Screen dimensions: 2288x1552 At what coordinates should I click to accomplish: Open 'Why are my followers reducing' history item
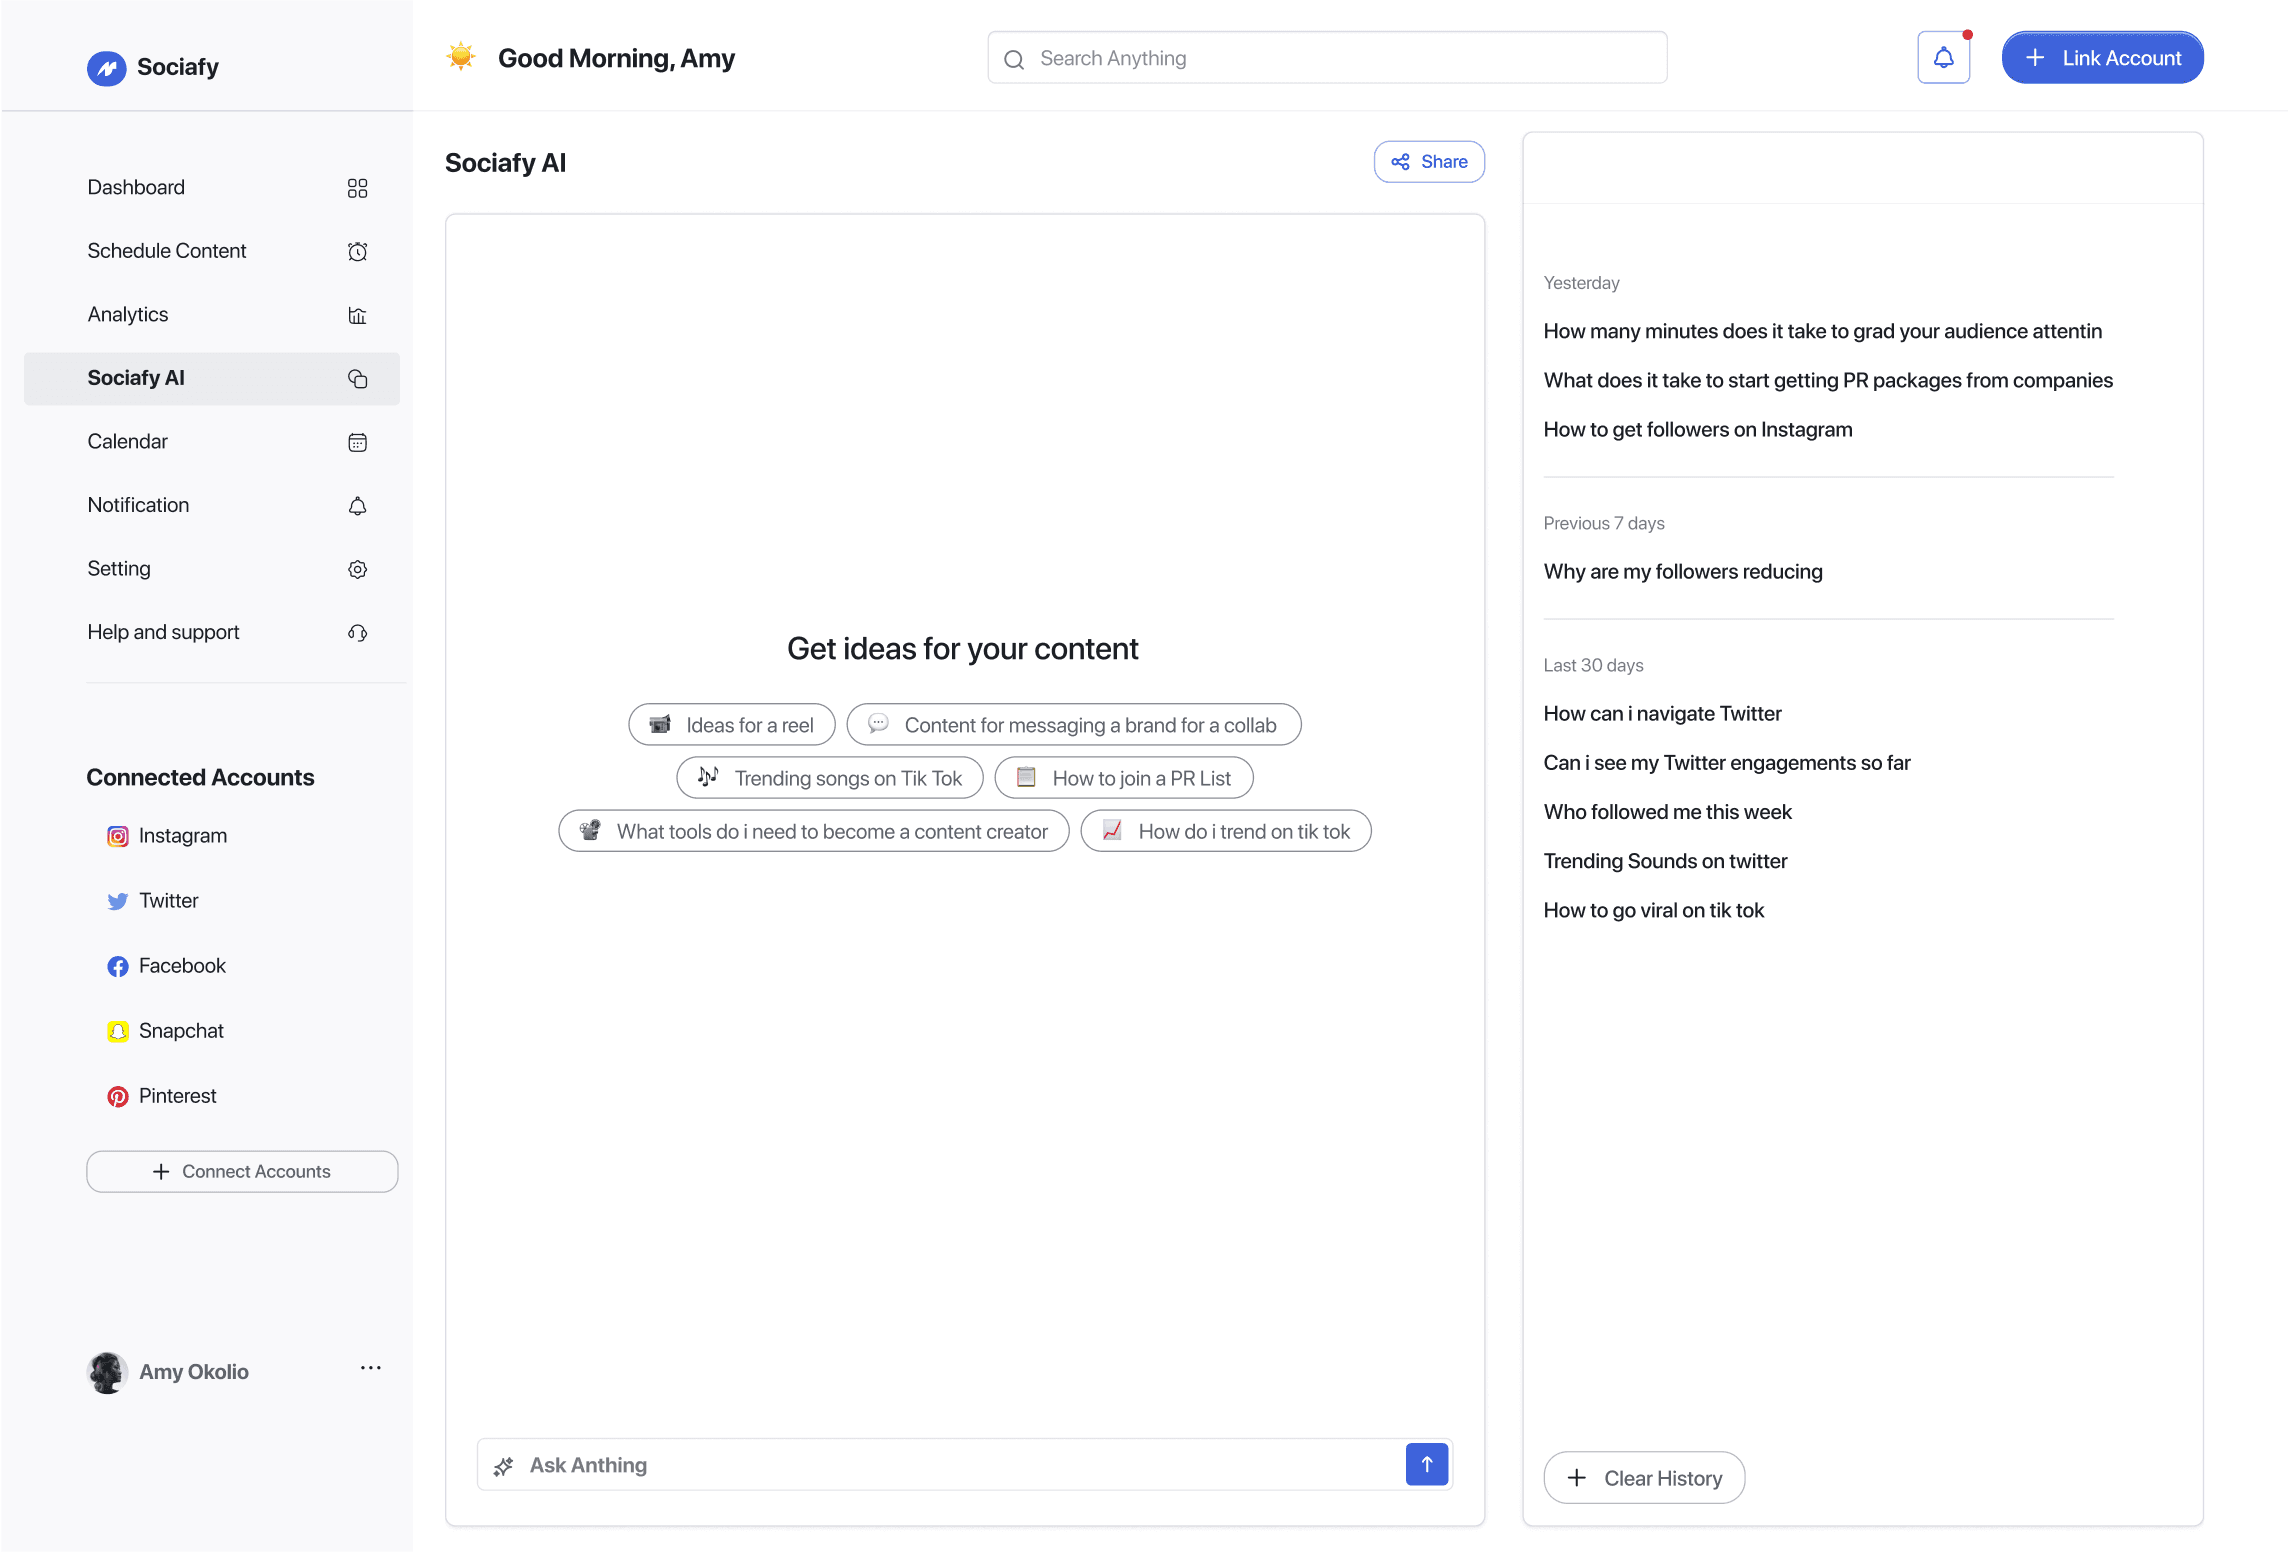pos(1682,571)
